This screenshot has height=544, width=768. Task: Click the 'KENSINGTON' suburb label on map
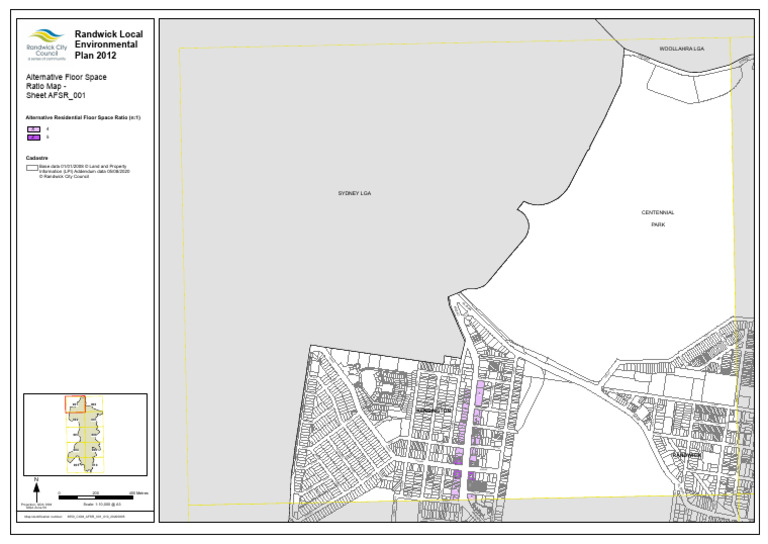433,410
